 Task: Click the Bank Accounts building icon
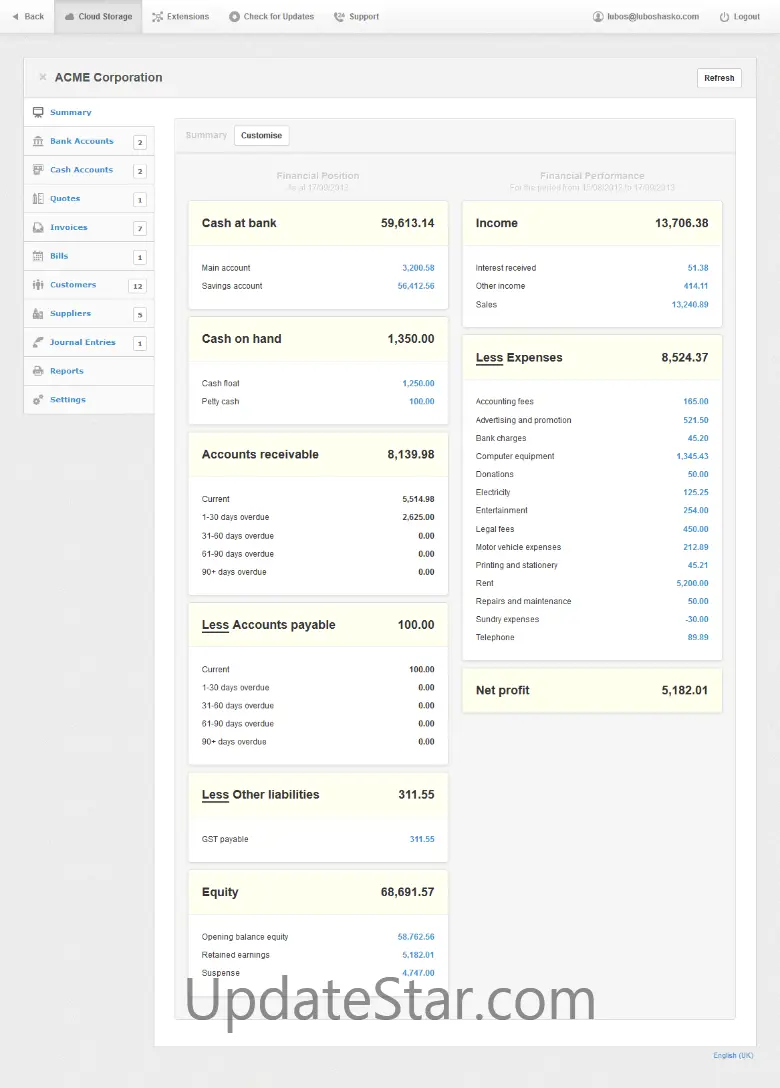coord(38,141)
